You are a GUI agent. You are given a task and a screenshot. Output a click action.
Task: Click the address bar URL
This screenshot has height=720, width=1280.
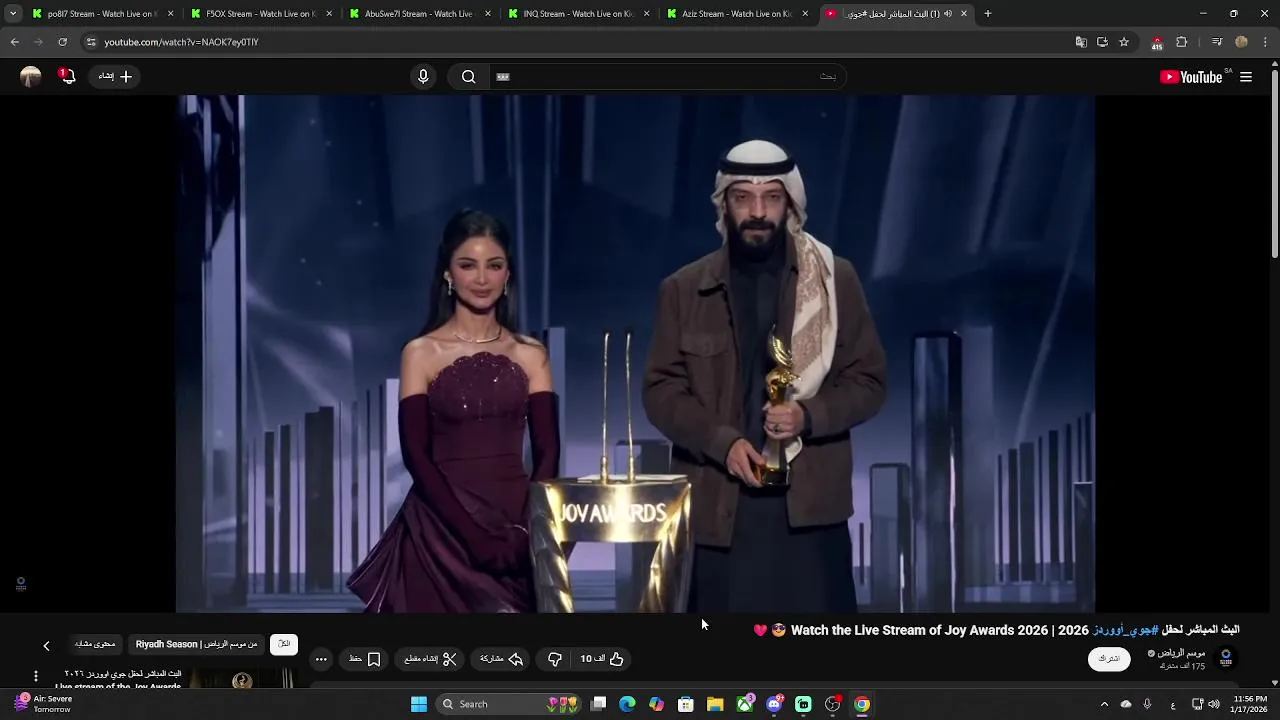tap(181, 42)
